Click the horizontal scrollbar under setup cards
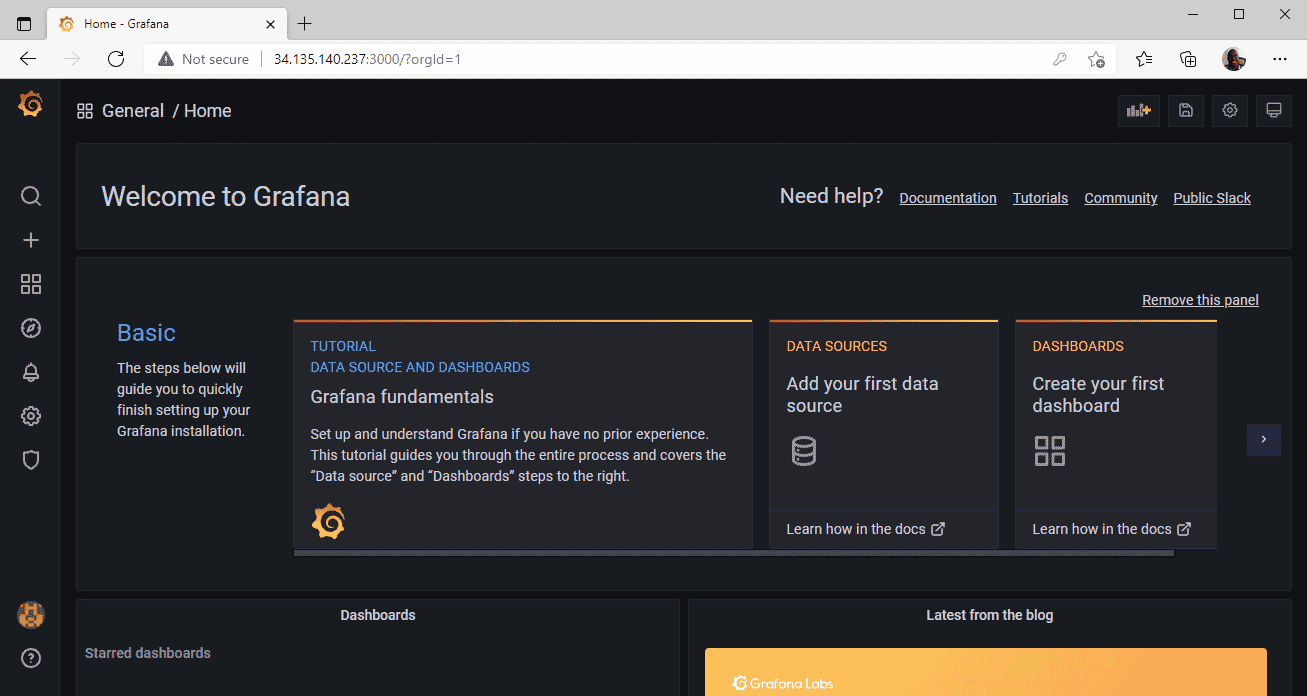Viewport: 1307px width, 696px height. pos(733,552)
